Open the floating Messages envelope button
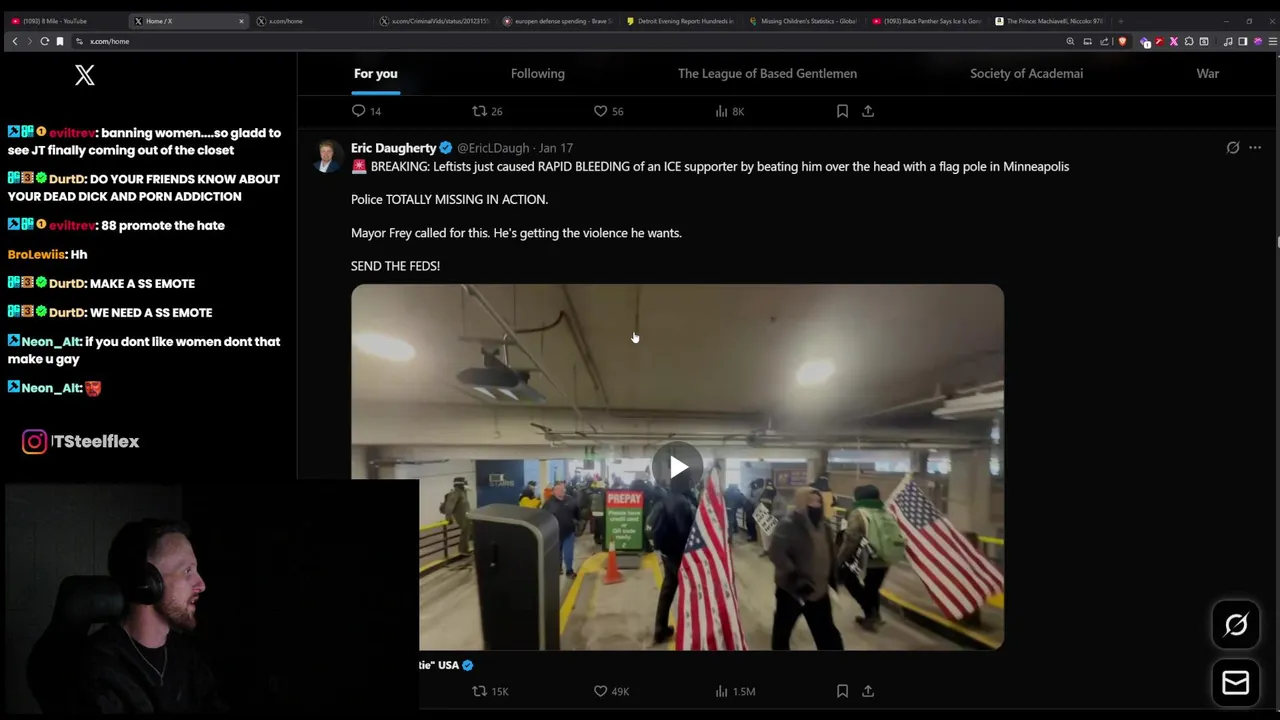This screenshot has height=720, width=1280. [x=1236, y=683]
